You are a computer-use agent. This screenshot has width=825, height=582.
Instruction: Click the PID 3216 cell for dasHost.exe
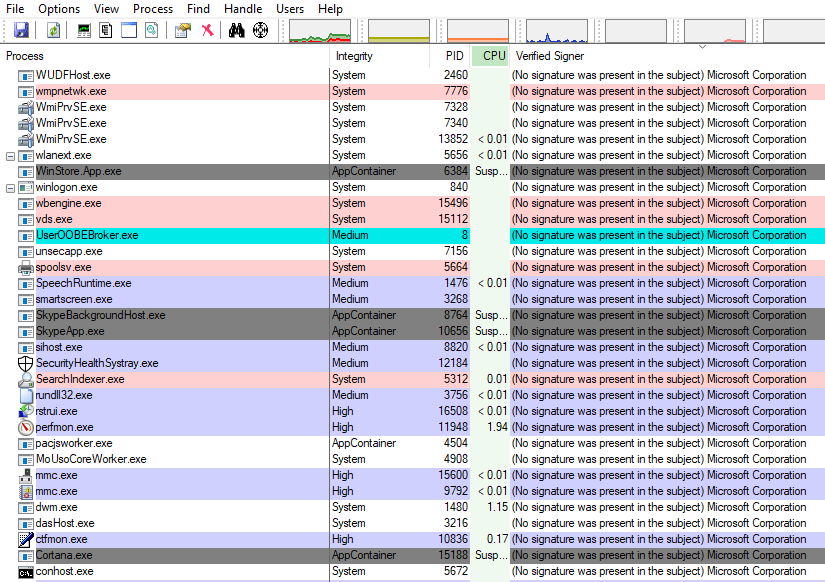(x=456, y=524)
